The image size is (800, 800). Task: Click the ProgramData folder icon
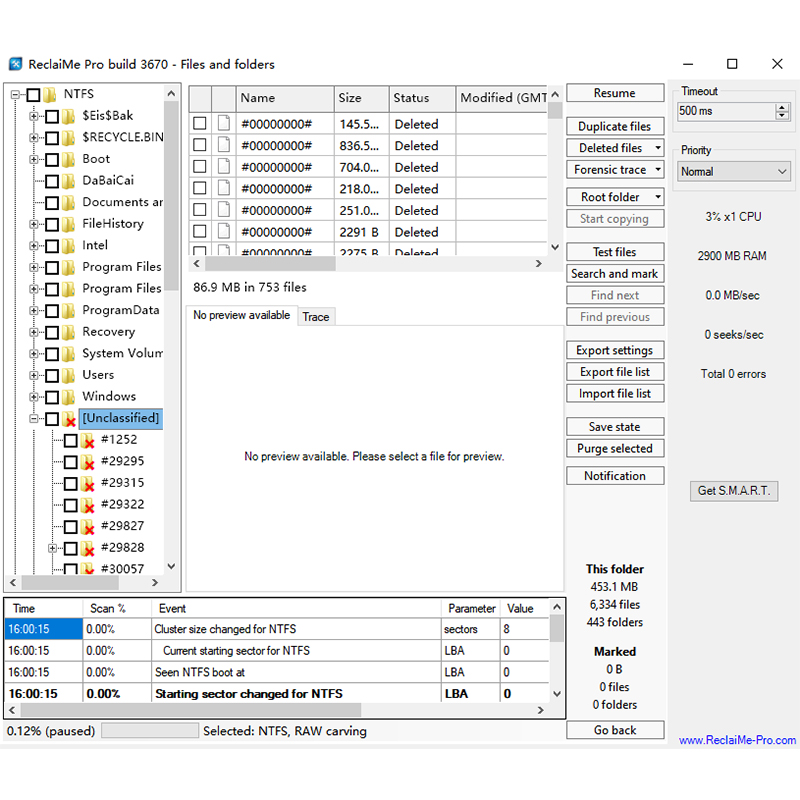[68, 311]
